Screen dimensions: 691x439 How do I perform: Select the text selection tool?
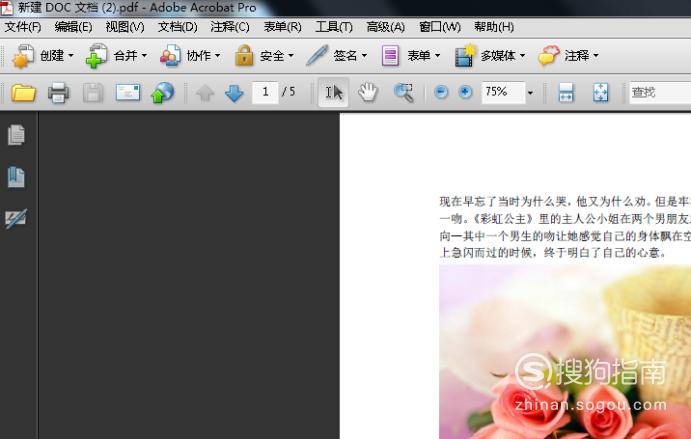(334, 93)
